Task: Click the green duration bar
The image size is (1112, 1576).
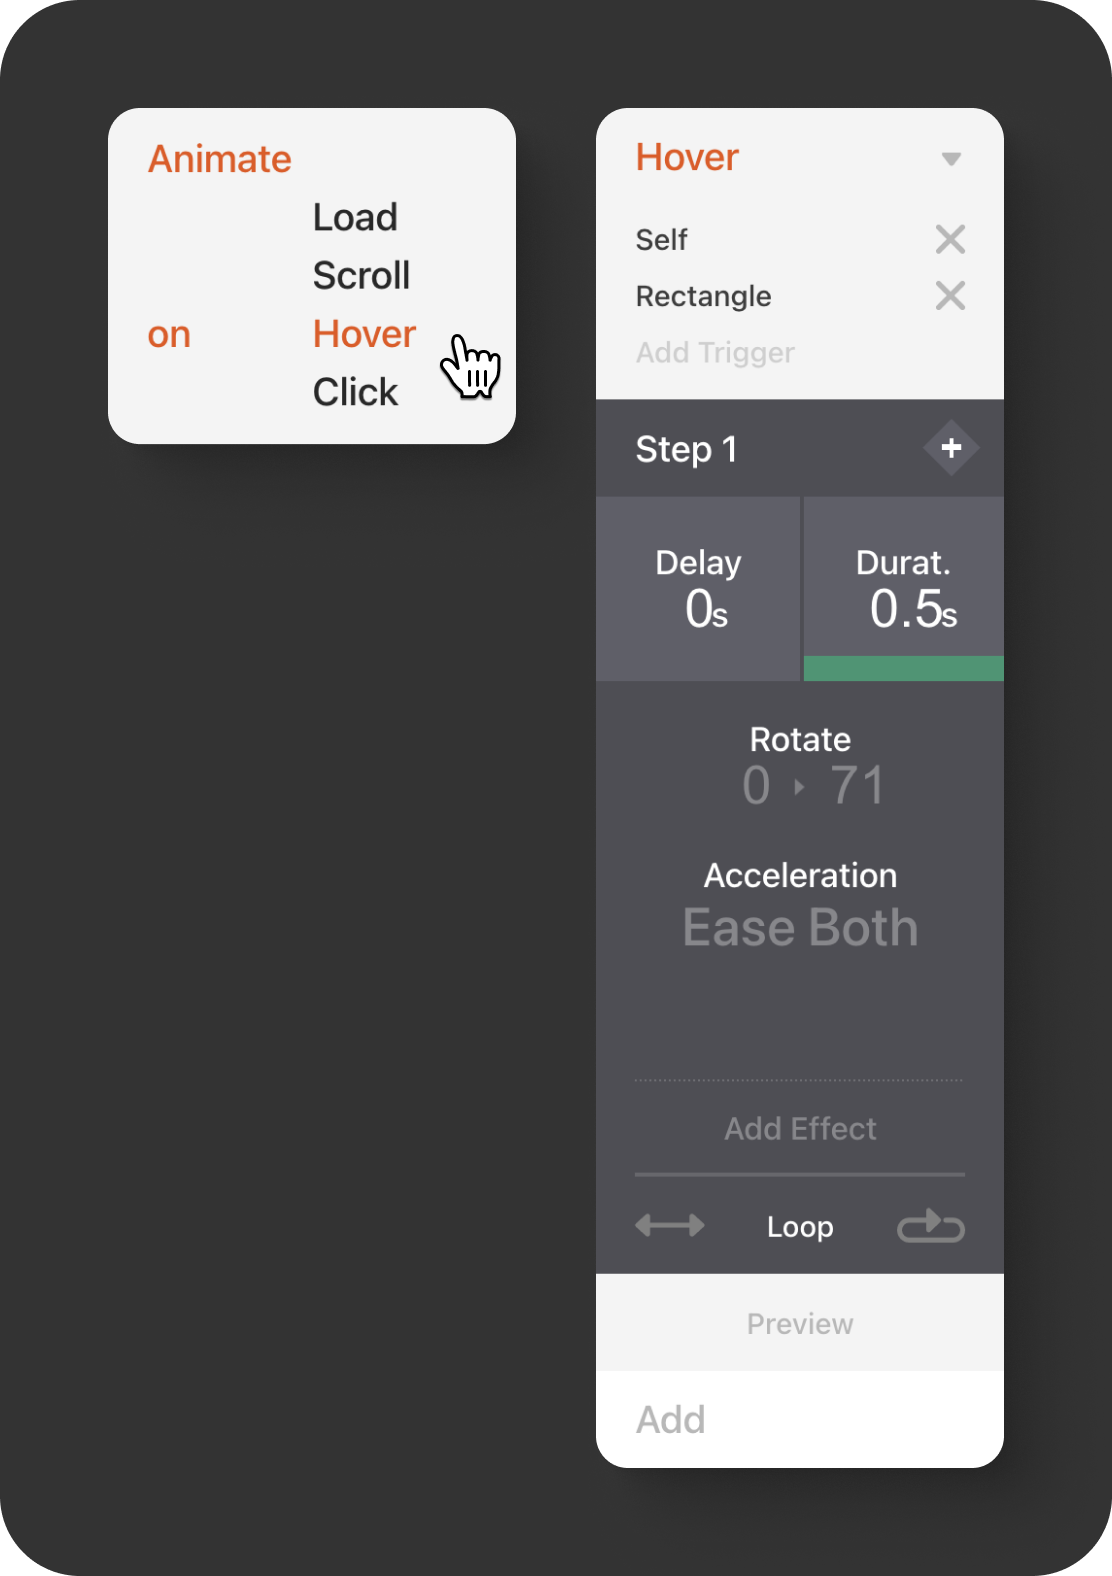Action: [x=903, y=668]
